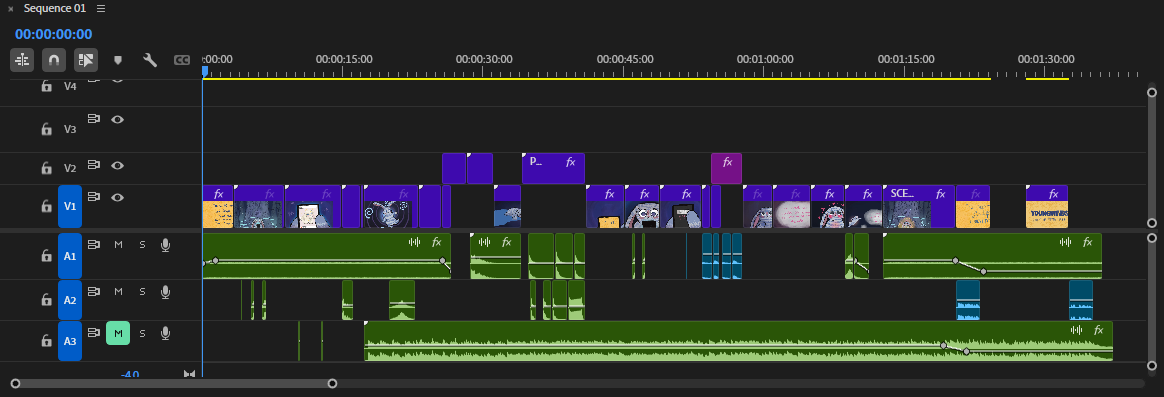Click the icon beside the -40 value
Image resolution: width=1164 pixels, height=397 pixels.
[189, 374]
